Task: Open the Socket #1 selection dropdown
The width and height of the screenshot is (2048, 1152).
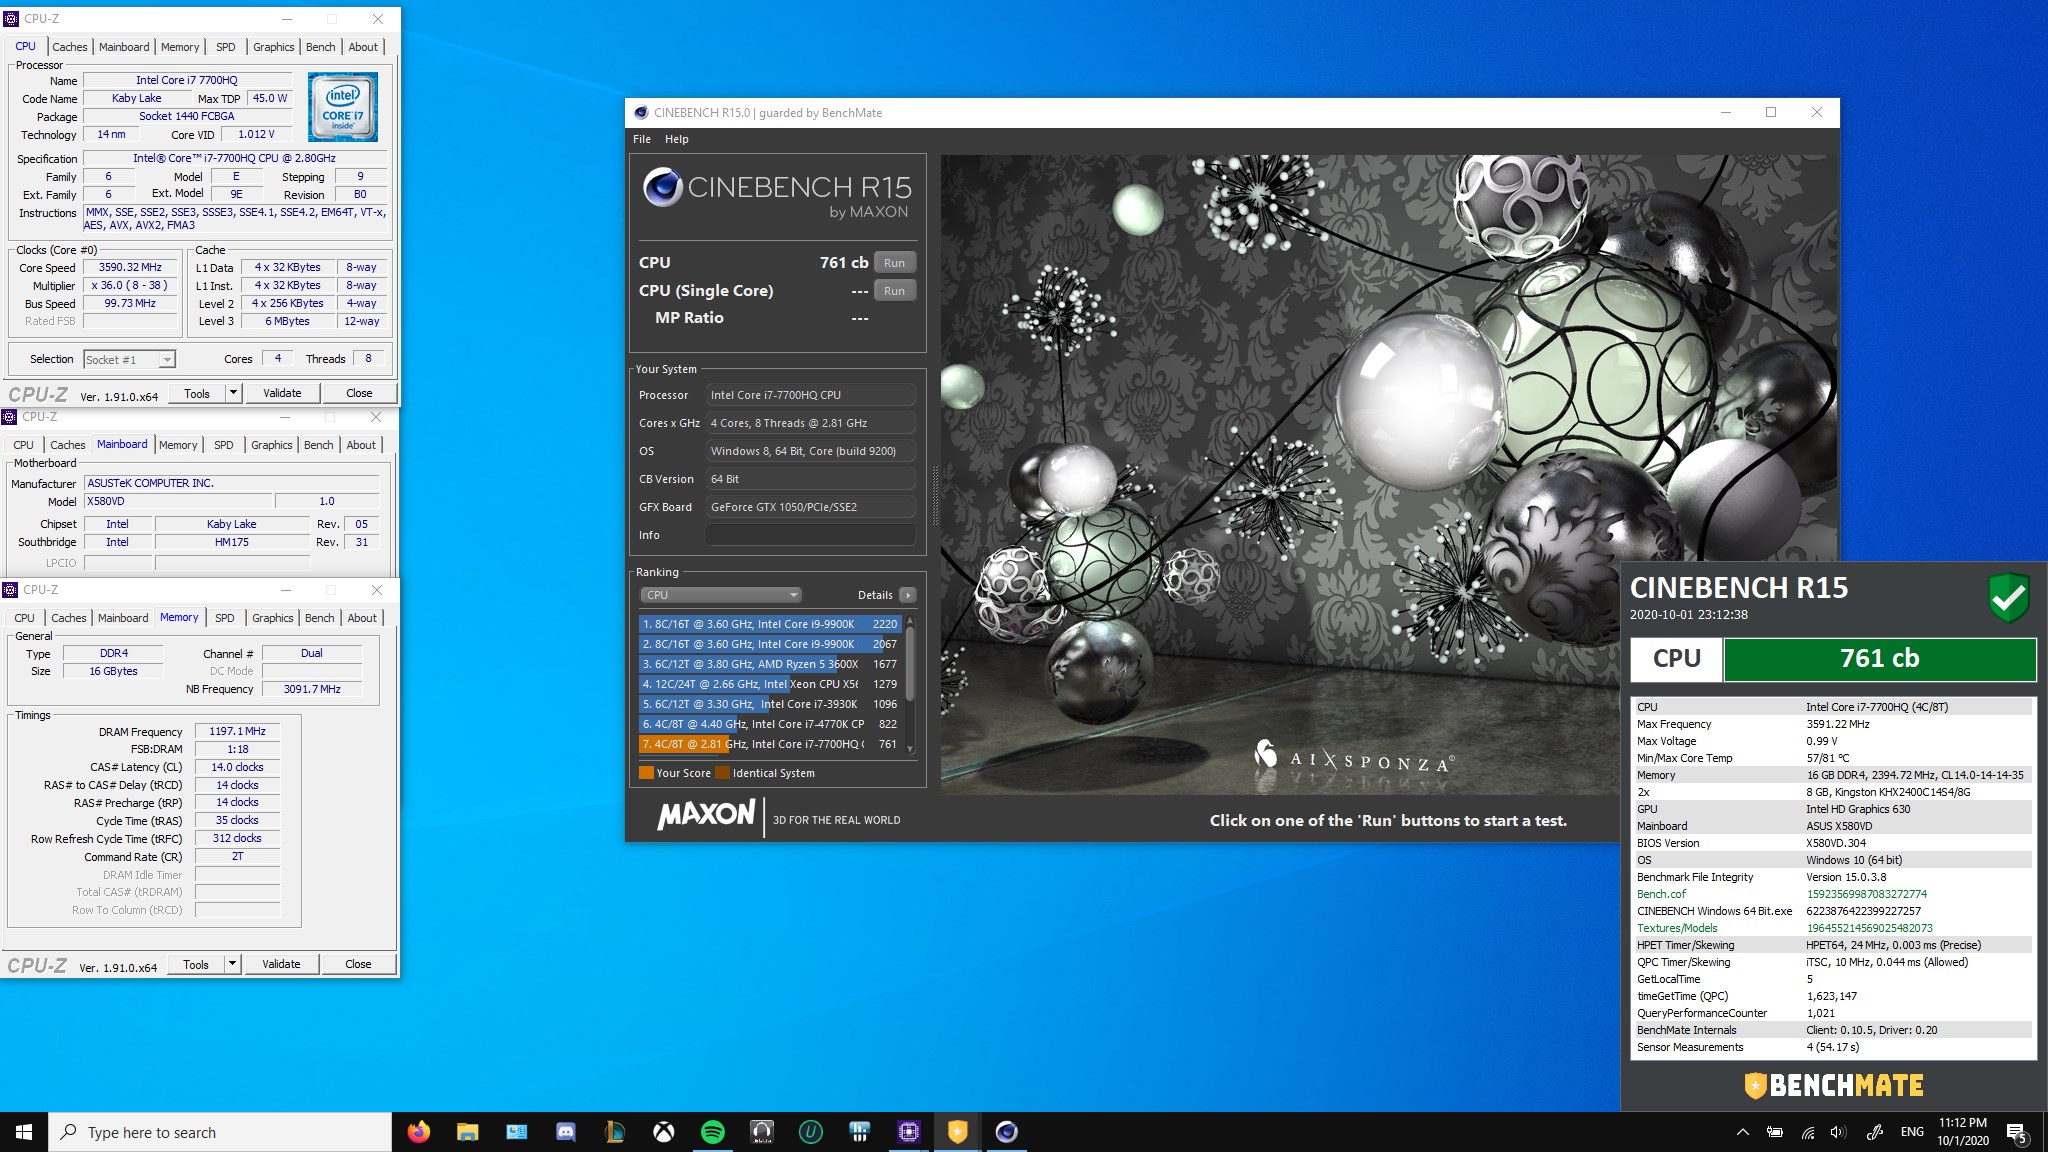Action: 129,359
